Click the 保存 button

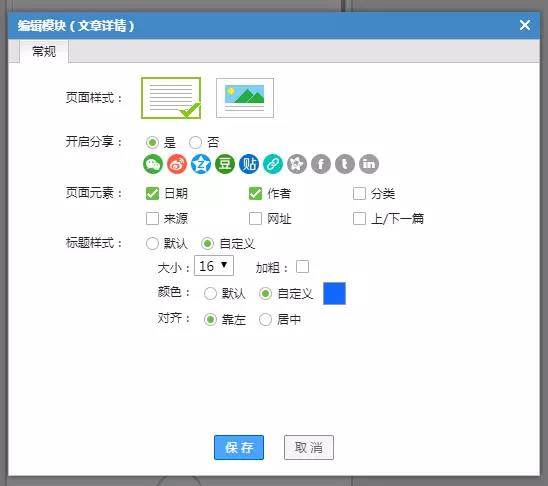click(x=239, y=447)
